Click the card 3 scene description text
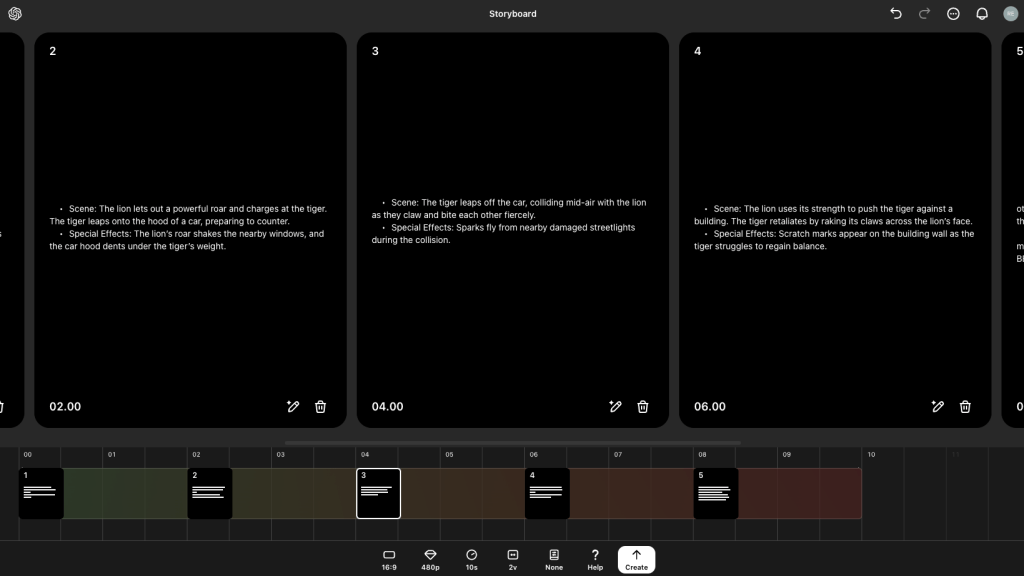Image resolution: width=1024 pixels, height=576 pixels. [509, 221]
